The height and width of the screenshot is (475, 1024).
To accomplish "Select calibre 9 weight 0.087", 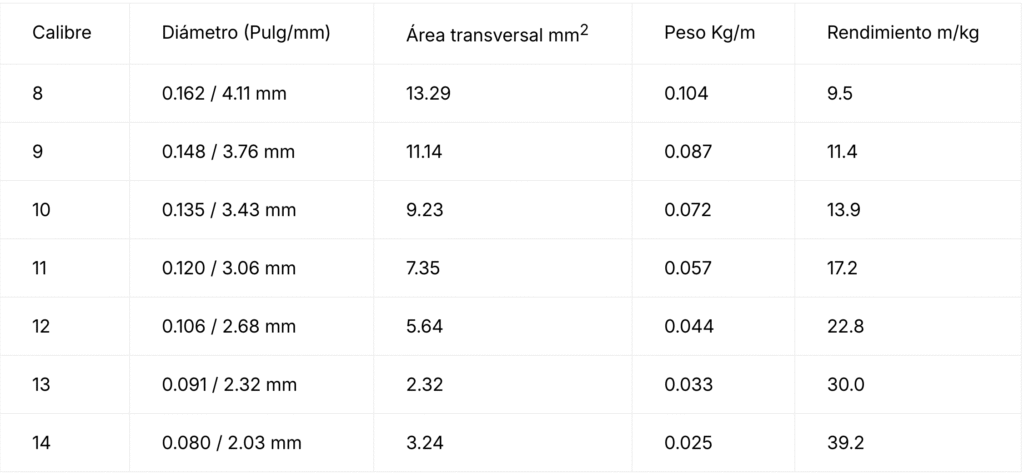I will 688,152.
